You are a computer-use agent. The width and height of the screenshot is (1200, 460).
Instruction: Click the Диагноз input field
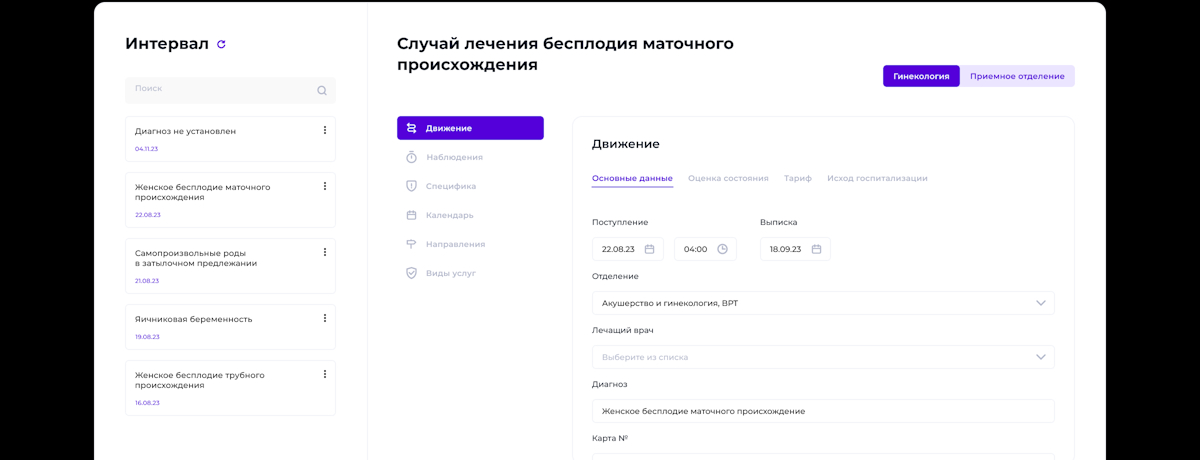[x=823, y=411]
